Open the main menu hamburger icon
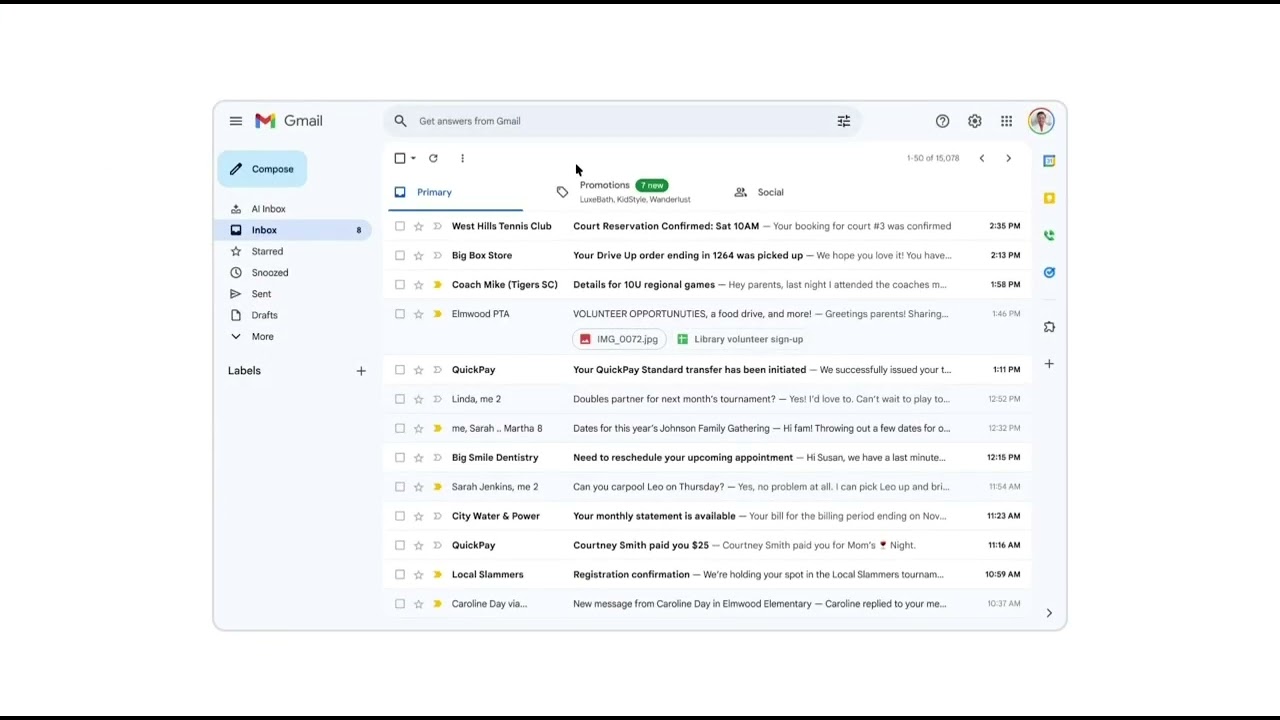 236,121
